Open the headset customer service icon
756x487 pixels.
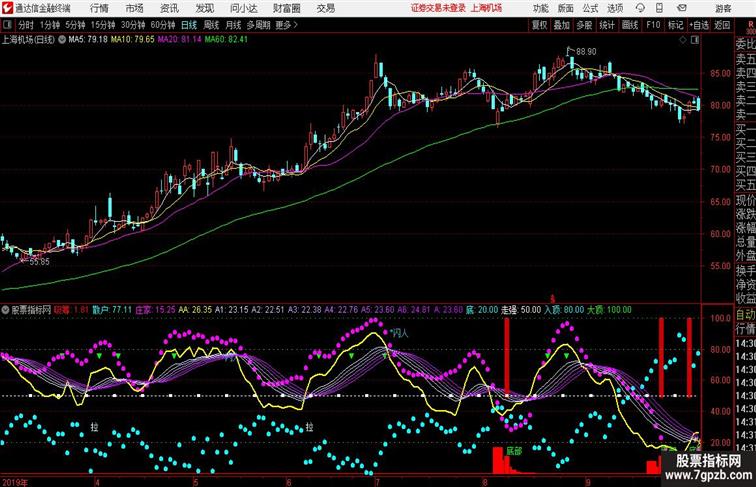[640, 8]
